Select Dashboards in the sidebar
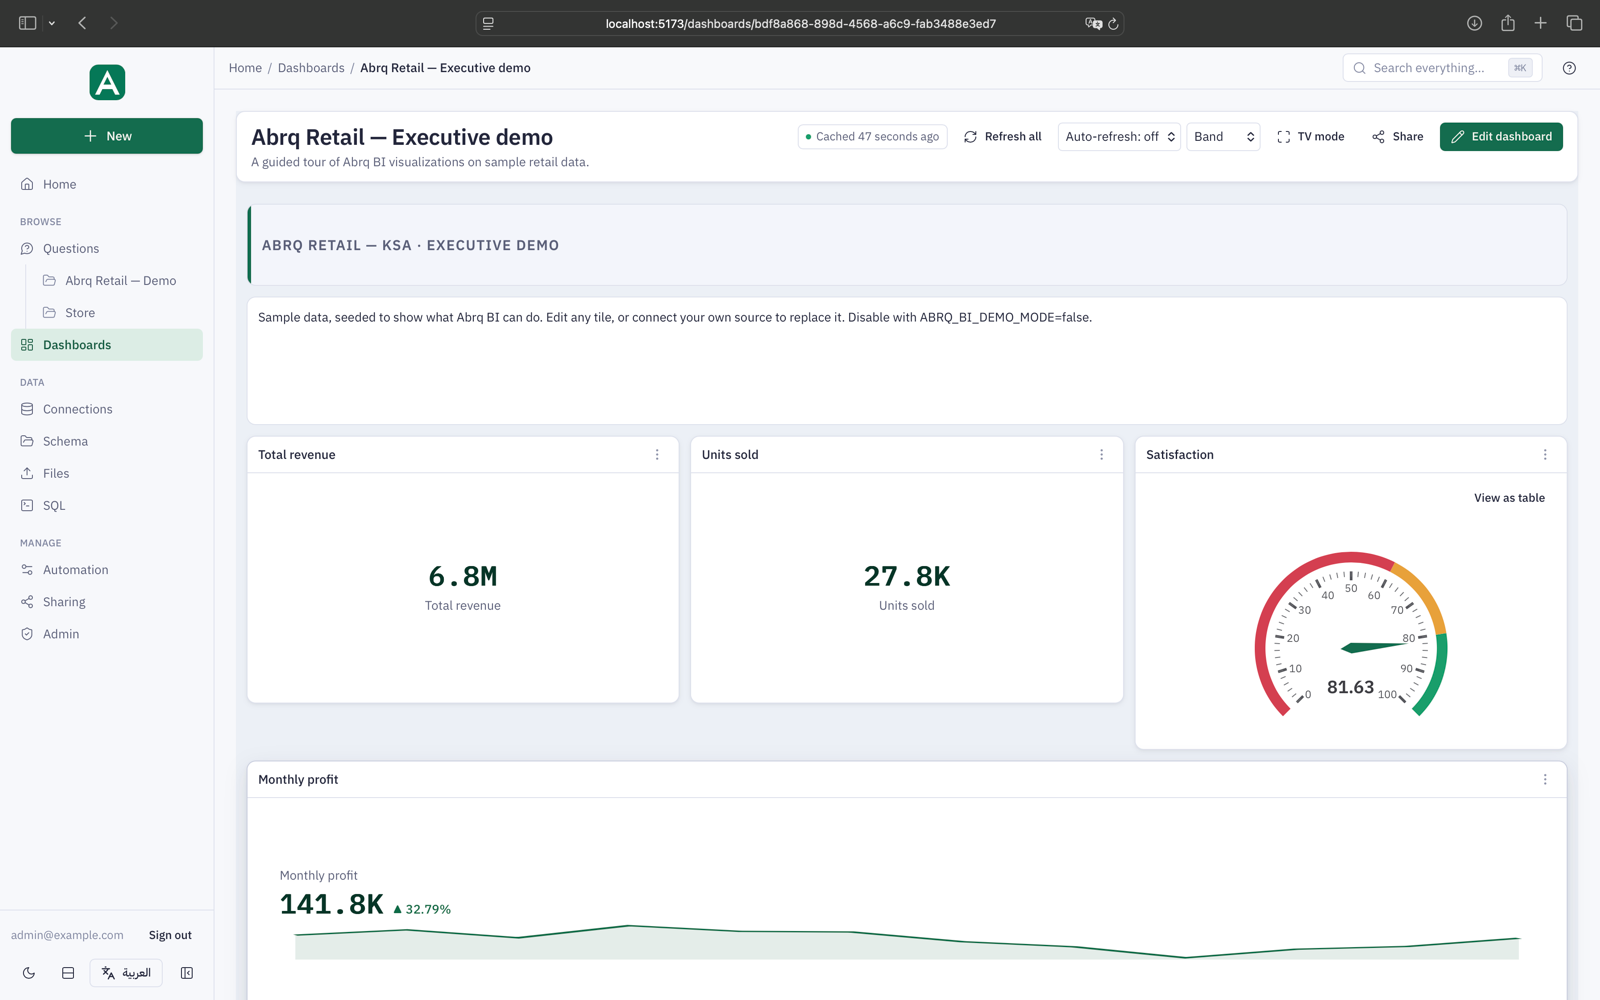Screen dimensions: 1600x1000 [x=107, y=345]
